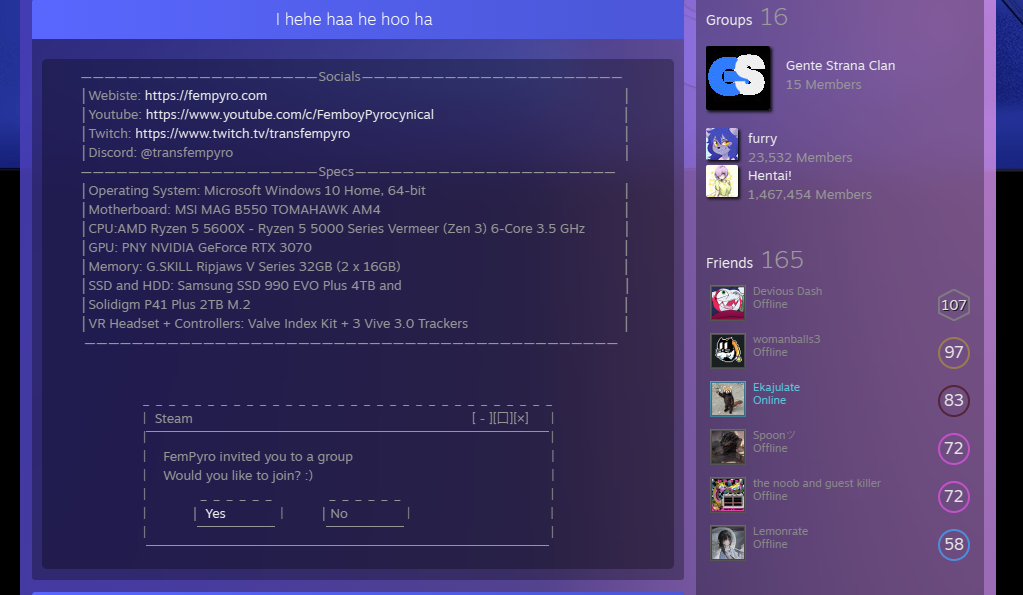Open Devious Dash's friend name
Viewport: 1023px width, 595px height.
(x=787, y=291)
